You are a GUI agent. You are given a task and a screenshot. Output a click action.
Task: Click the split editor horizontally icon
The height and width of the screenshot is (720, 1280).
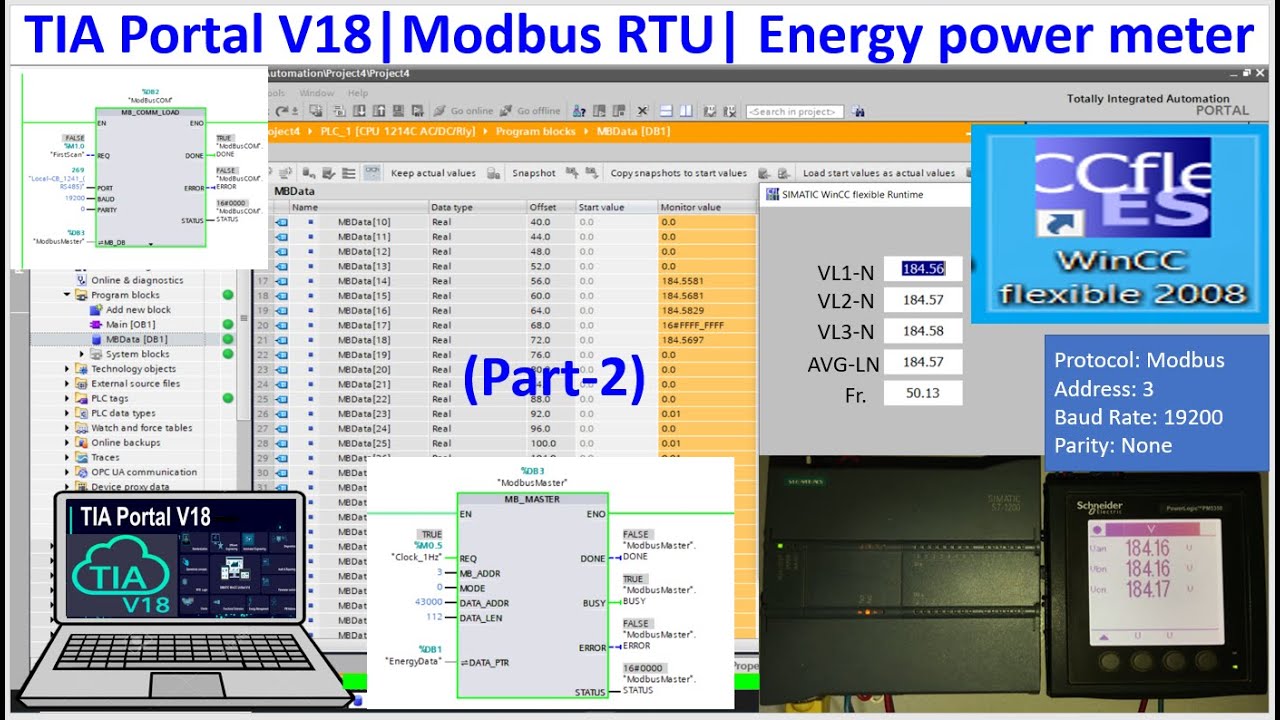coord(667,111)
